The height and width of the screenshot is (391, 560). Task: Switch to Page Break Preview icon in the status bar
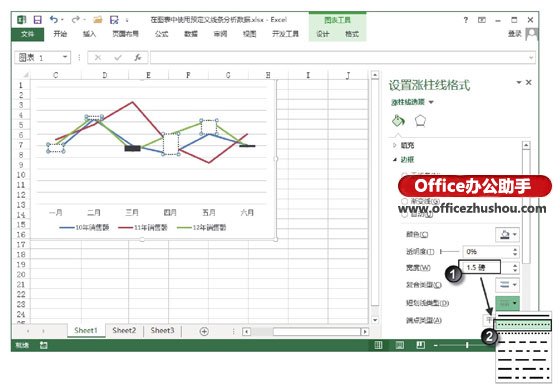[420, 345]
